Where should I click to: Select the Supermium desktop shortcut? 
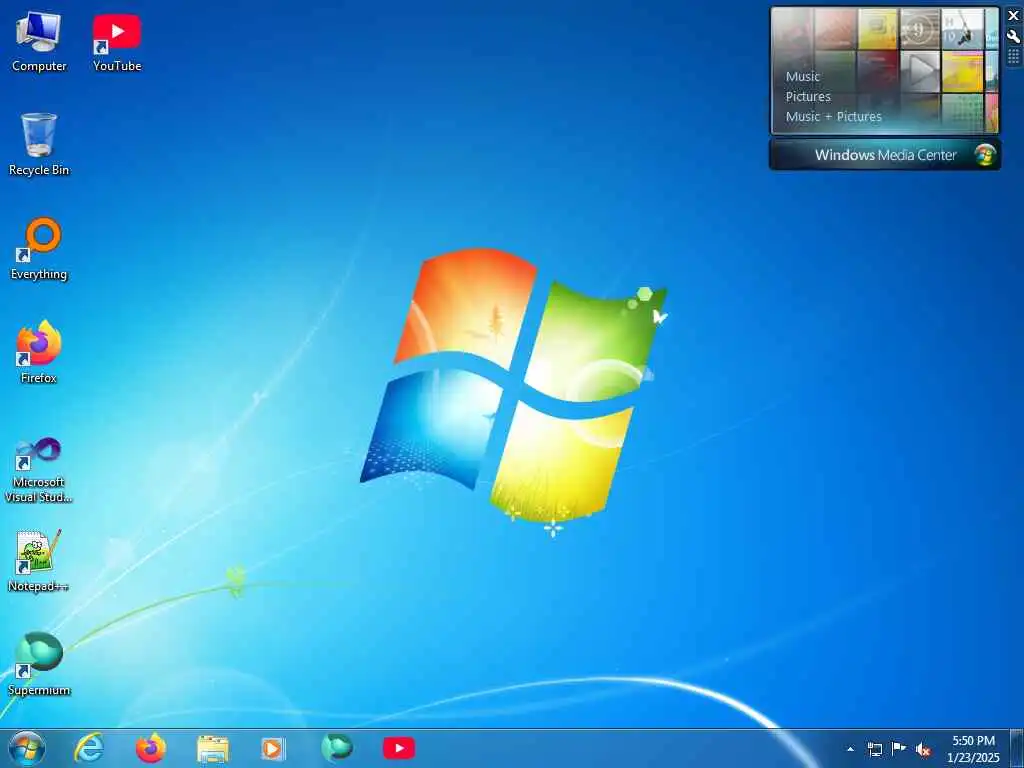[x=39, y=664]
